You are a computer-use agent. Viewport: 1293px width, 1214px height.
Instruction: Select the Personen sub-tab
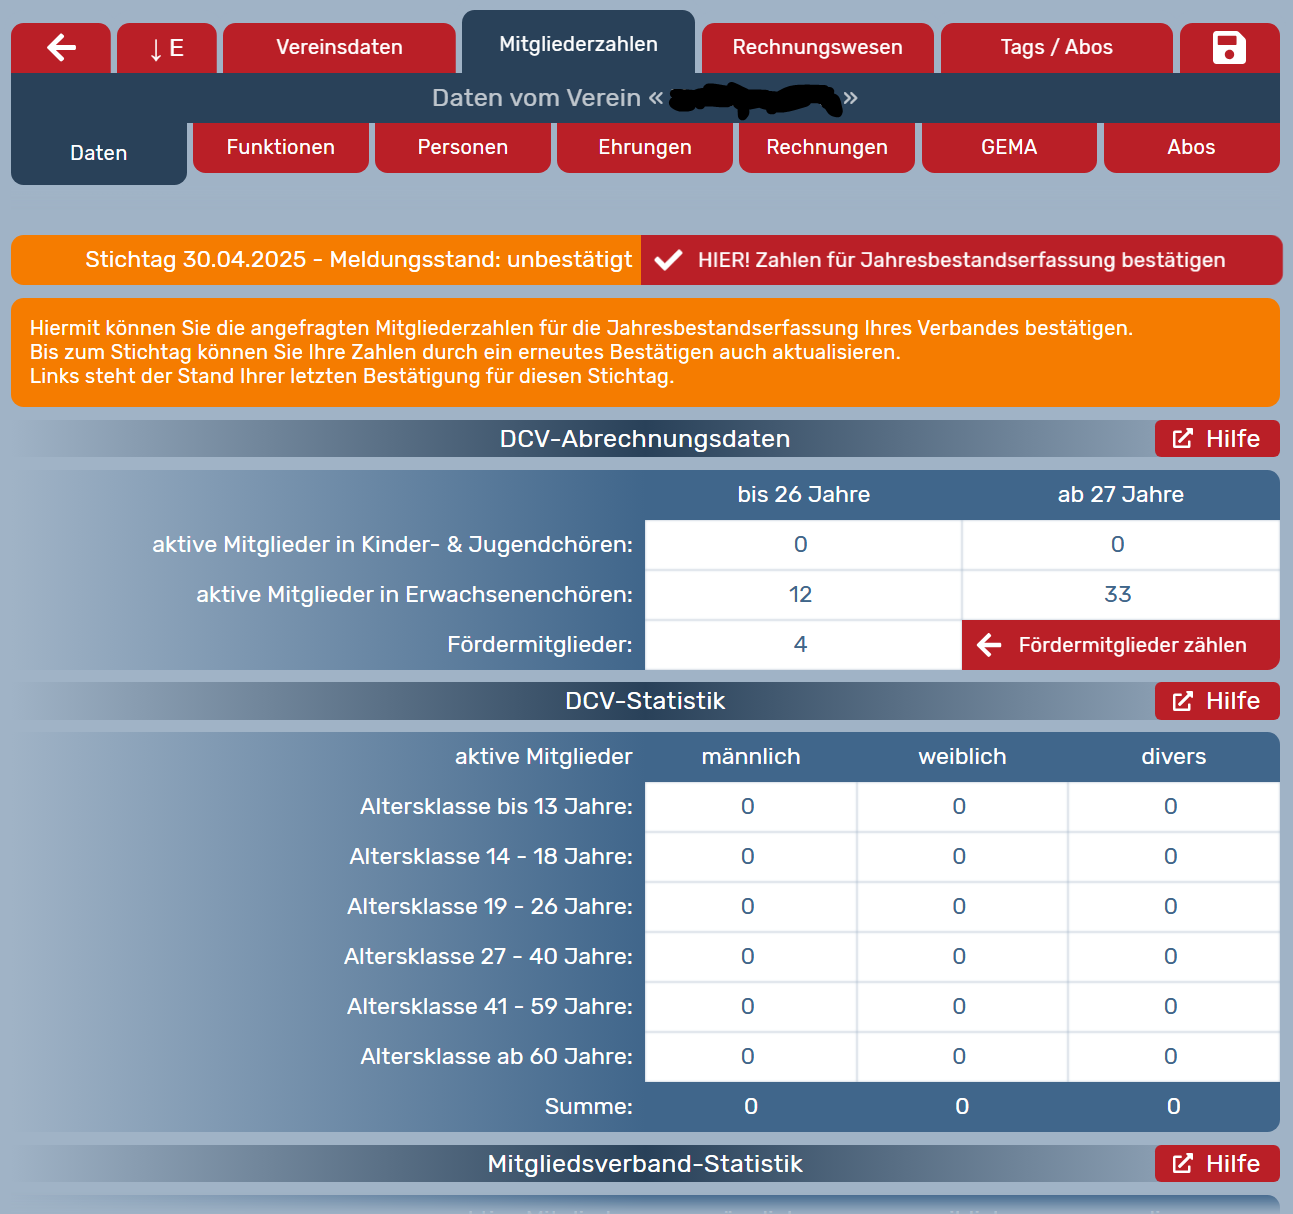click(462, 147)
